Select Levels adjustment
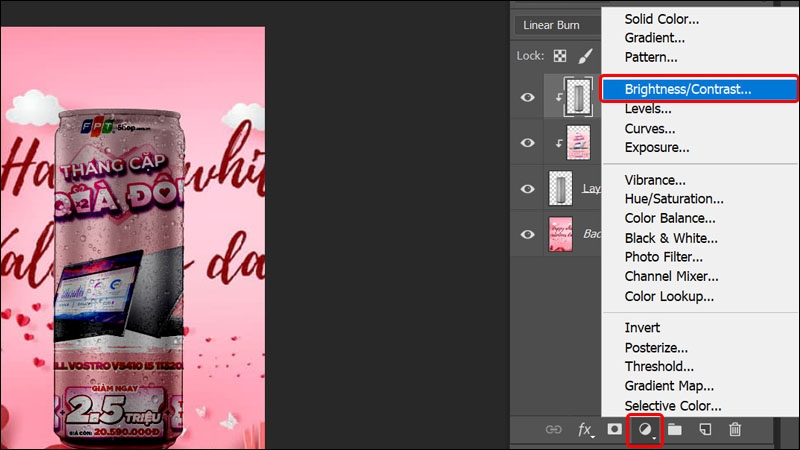Viewport: 800px width, 450px height. 648,109
